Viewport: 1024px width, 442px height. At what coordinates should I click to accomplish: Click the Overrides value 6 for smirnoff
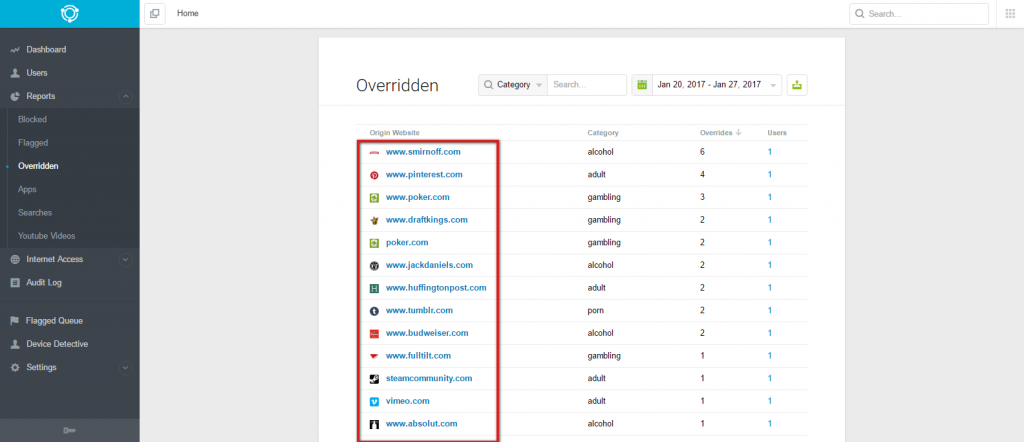(703, 152)
